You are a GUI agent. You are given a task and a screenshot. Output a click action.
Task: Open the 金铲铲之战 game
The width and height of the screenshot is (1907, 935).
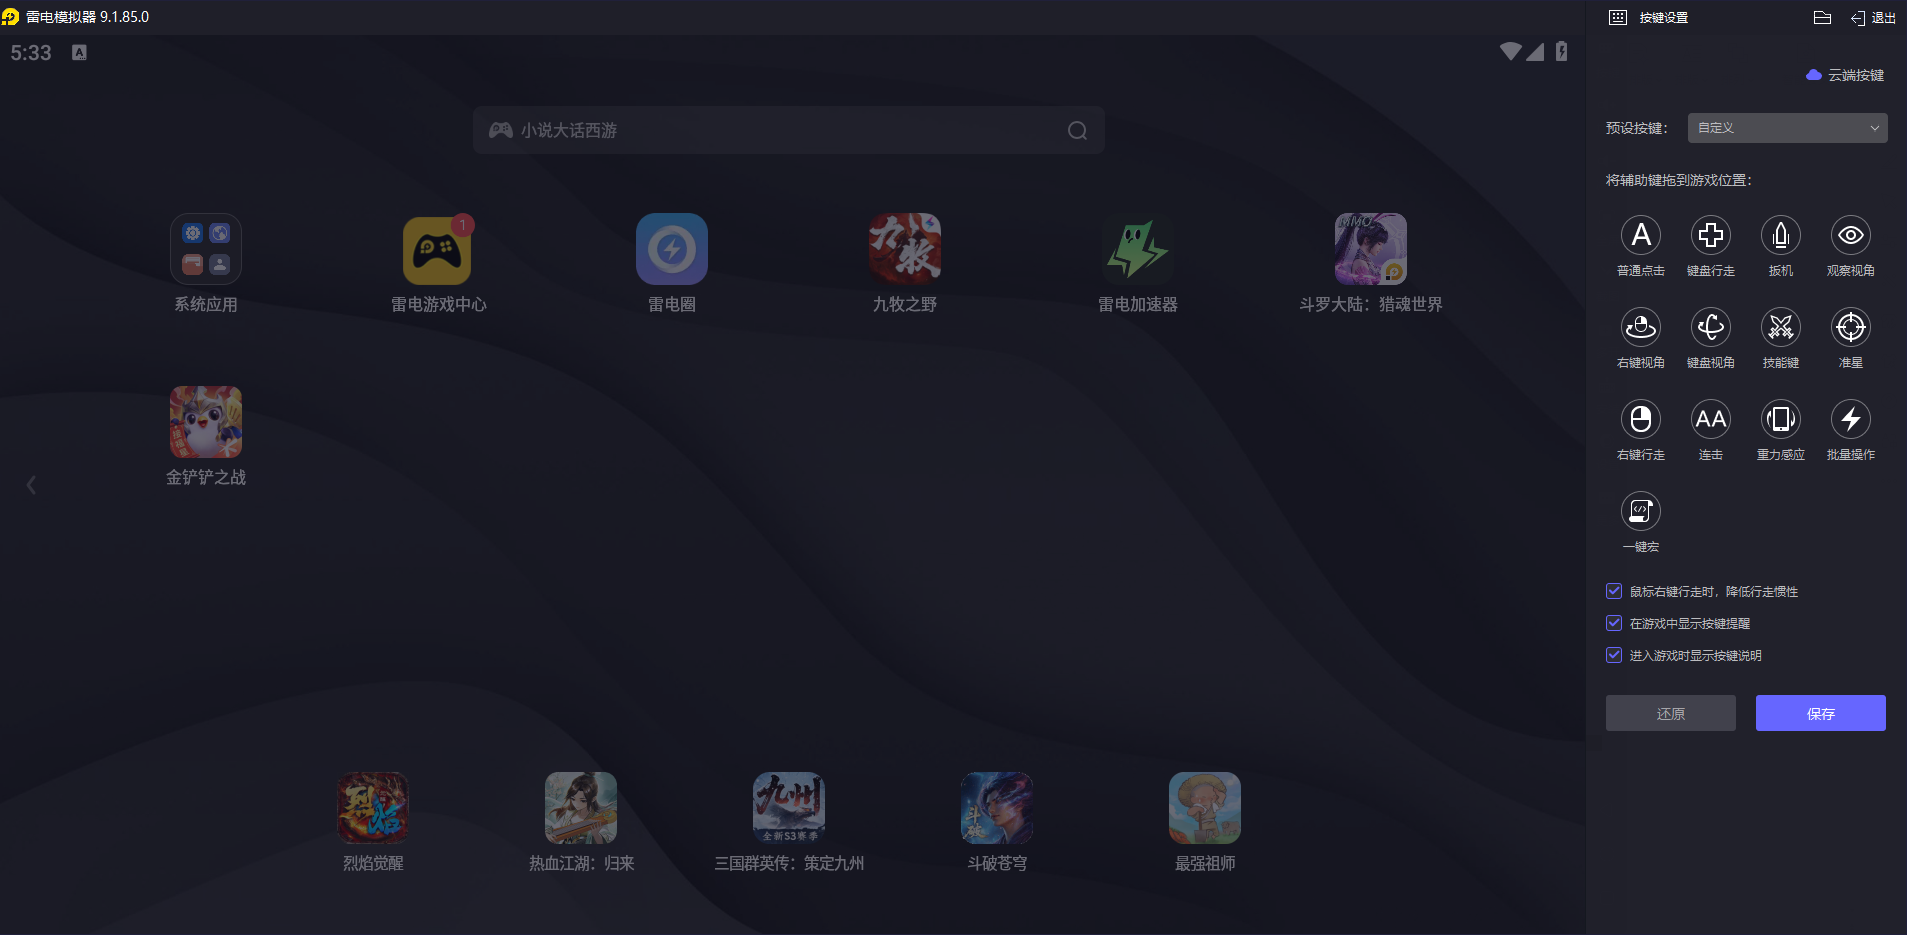click(206, 422)
